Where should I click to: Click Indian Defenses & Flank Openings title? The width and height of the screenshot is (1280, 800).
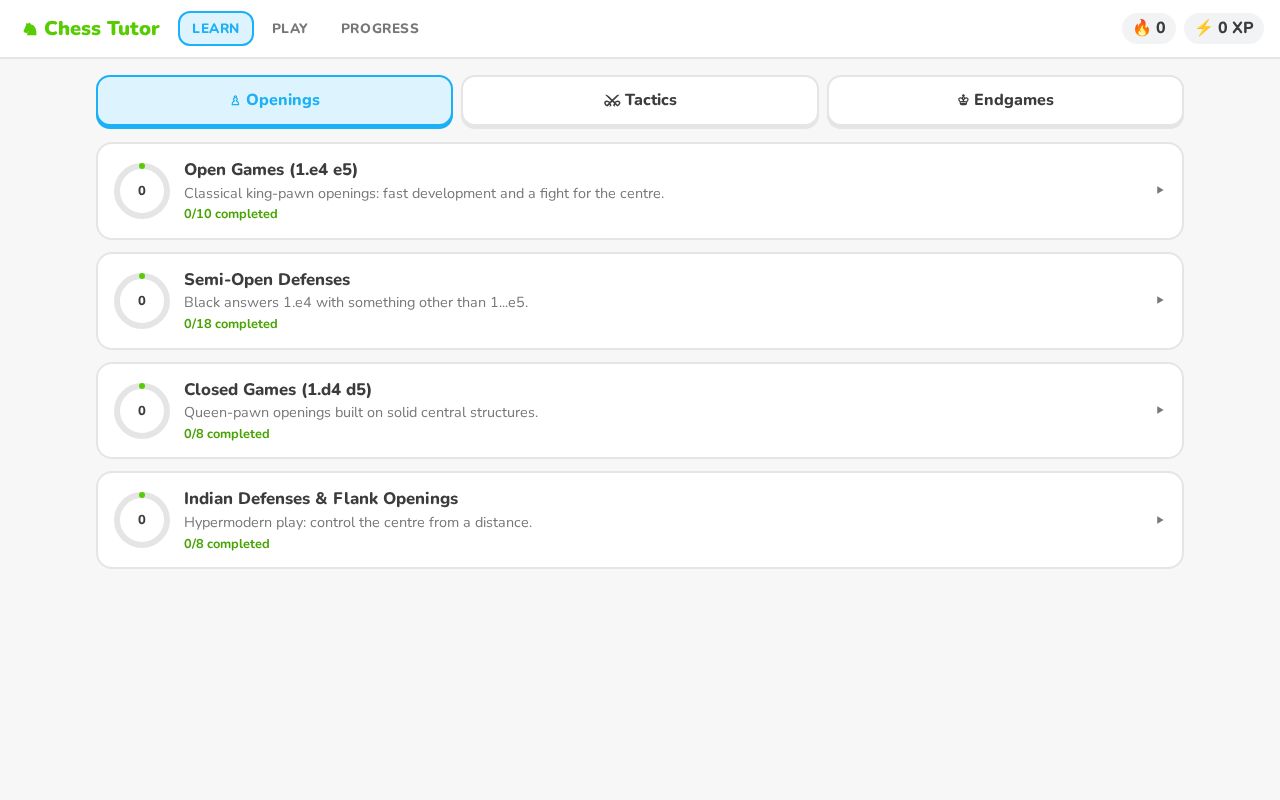pos(321,498)
